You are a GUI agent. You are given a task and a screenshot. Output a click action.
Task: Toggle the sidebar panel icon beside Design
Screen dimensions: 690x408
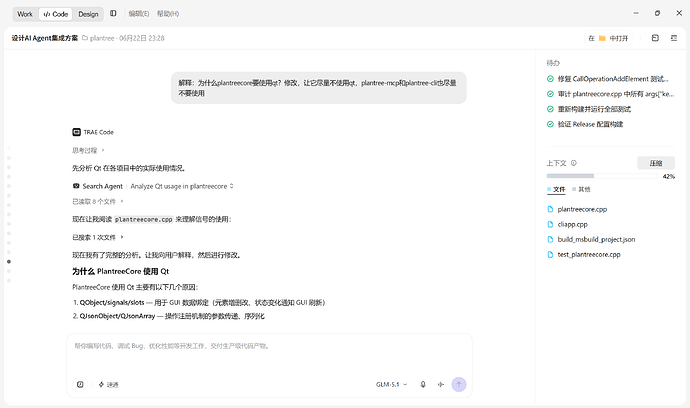click(x=113, y=14)
